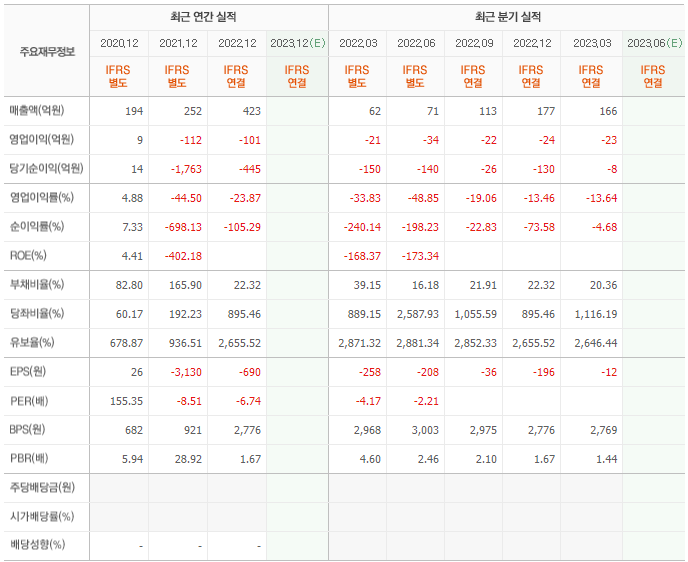This screenshot has width=688, height=562.
Task: Click the 영업이익 value -34
Action: point(431,140)
